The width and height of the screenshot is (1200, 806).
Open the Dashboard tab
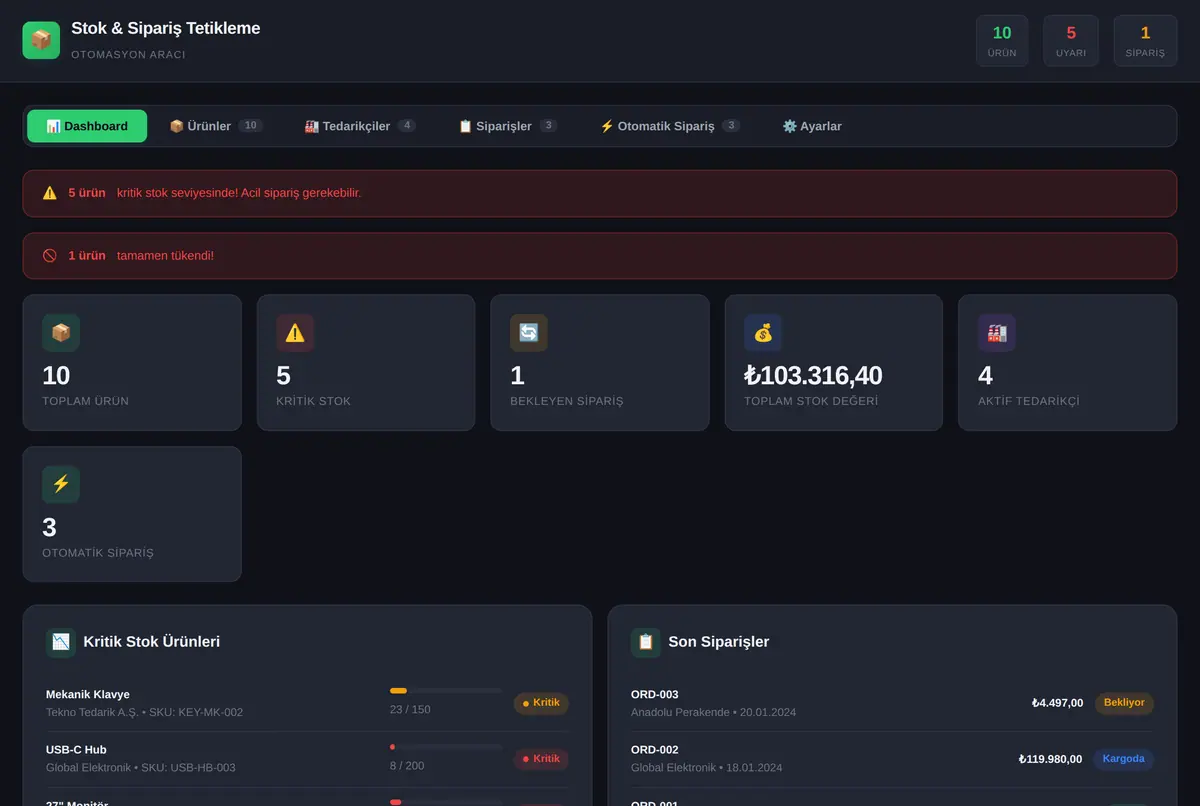click(x=87, y=126)
